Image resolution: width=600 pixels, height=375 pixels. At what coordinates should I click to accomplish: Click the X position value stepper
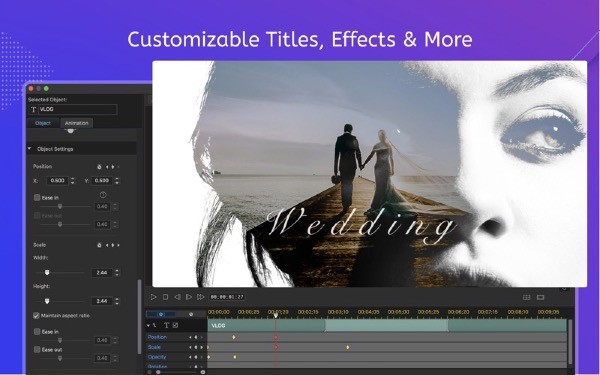pos(73,181)
